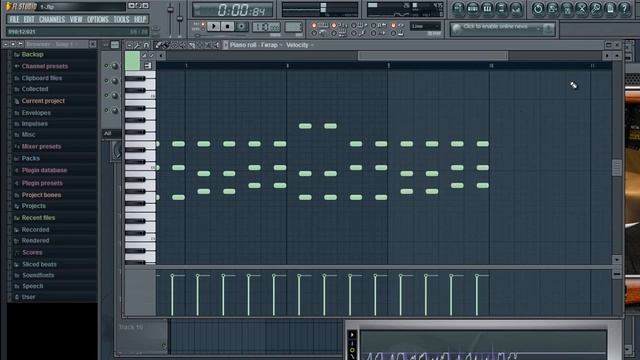
Task: Open the Line snap selector dropdown
Action: [x=425, y=26]
